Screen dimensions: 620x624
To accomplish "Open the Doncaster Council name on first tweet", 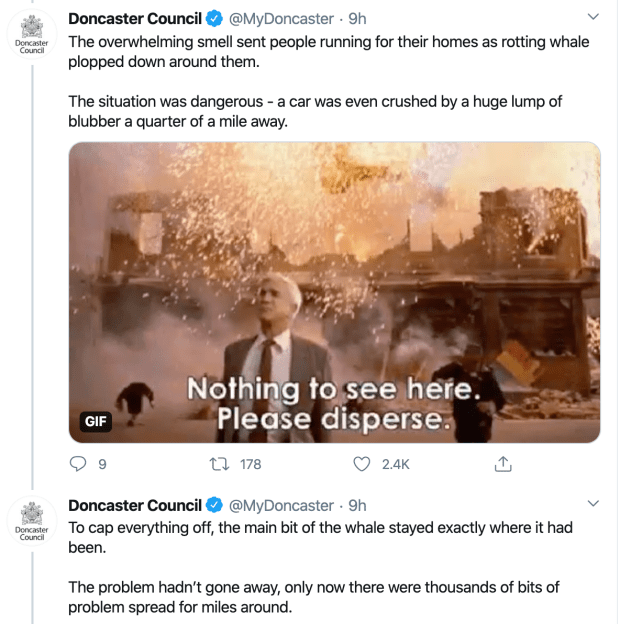I will pos(134,19).
